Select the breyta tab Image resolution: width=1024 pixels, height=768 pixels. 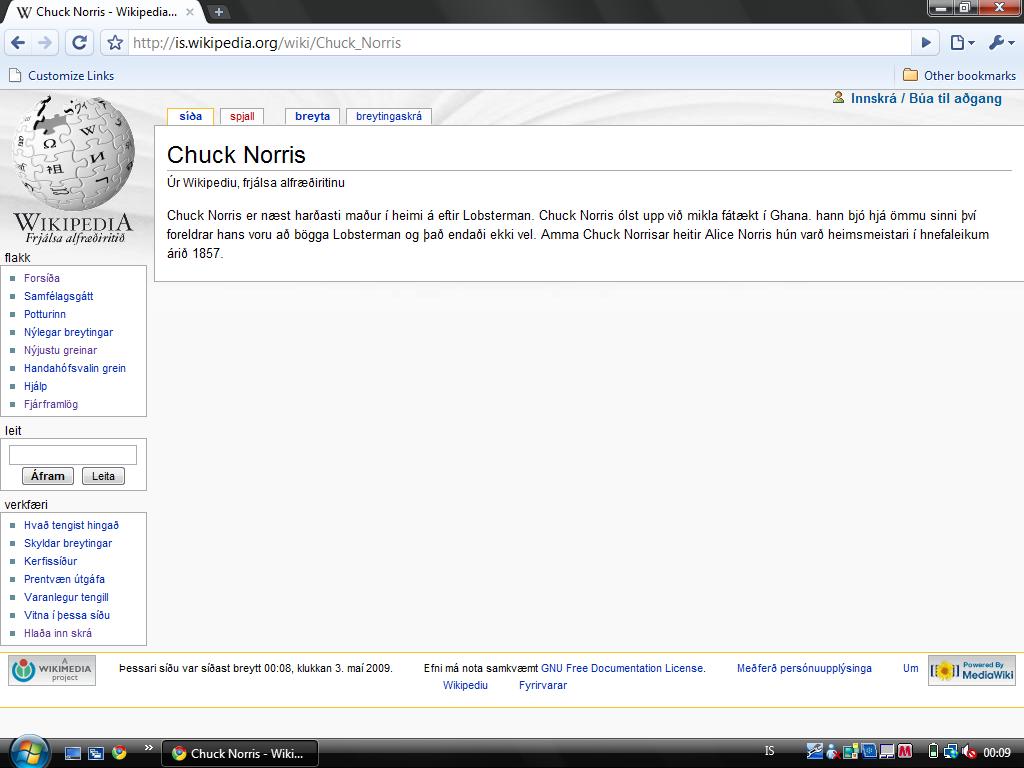(x=312, y=116)
